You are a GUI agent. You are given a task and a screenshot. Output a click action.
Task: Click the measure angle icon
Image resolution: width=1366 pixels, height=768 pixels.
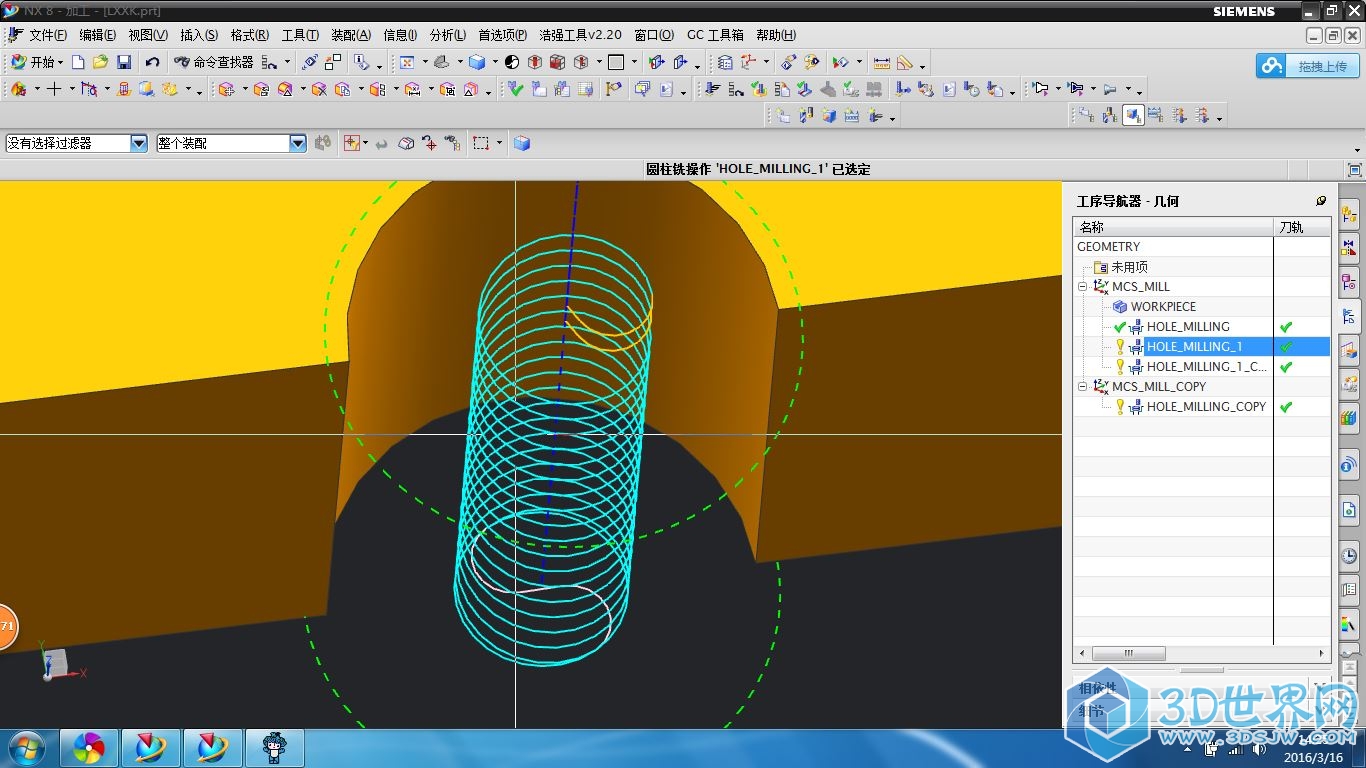click(x=904, y=62)
